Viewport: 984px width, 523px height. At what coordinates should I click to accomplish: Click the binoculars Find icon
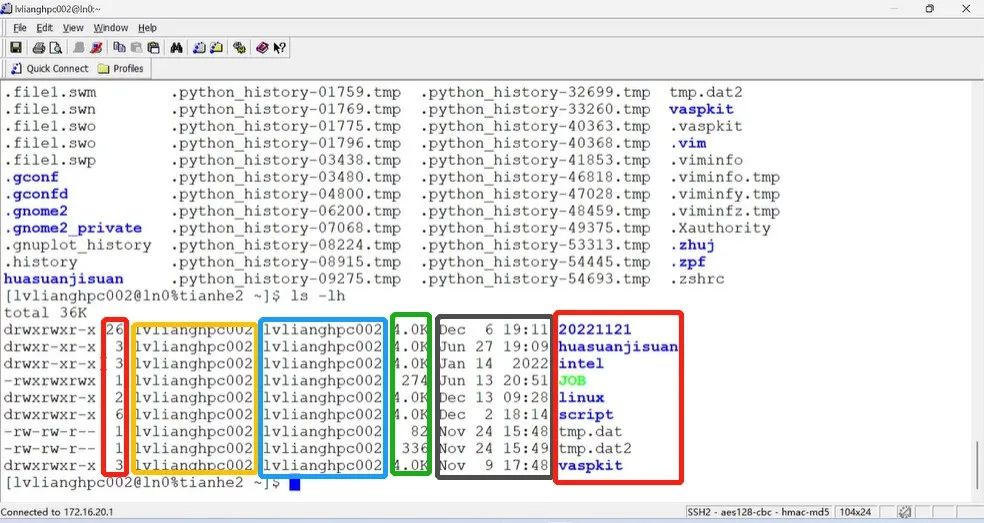(176, 48)
